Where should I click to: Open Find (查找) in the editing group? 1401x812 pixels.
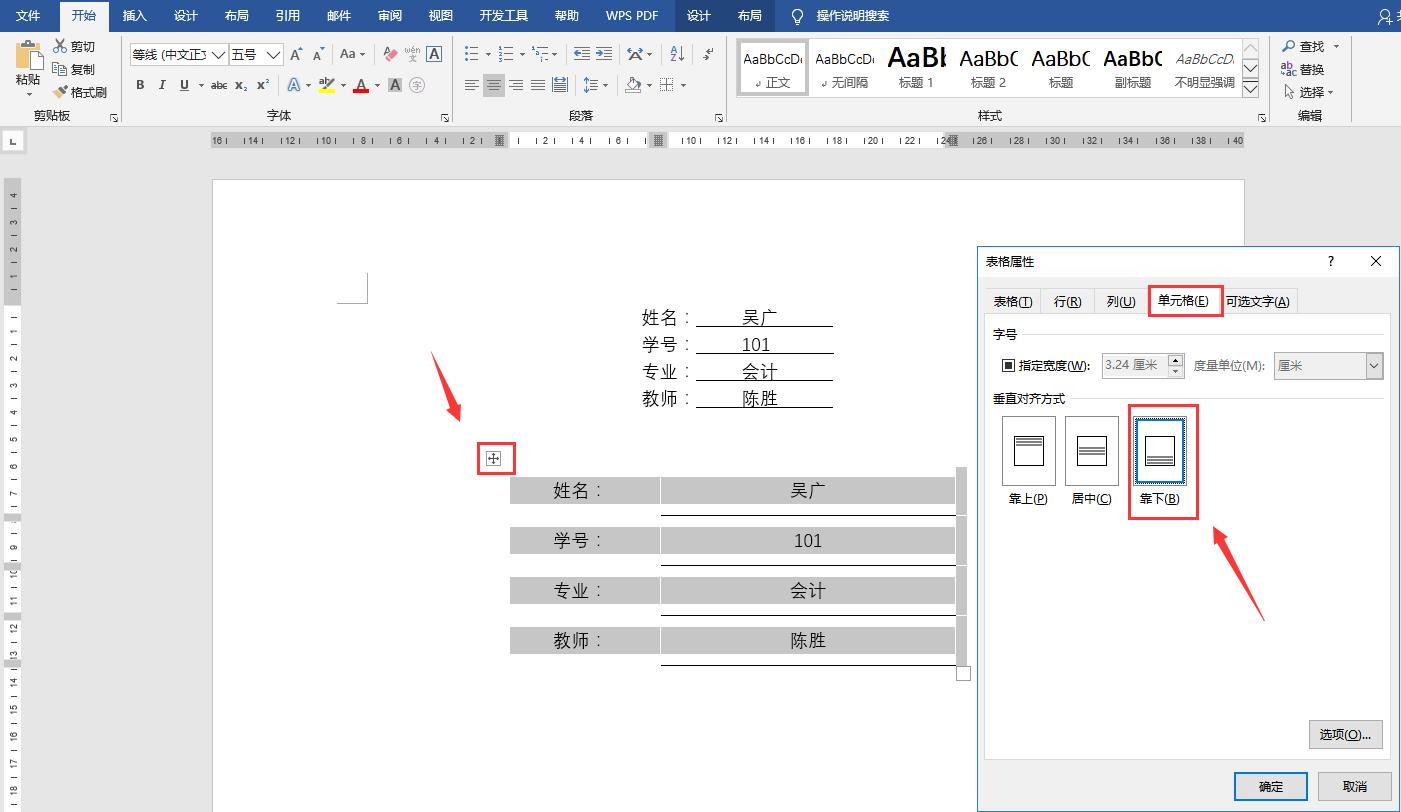click(1308, 46)
